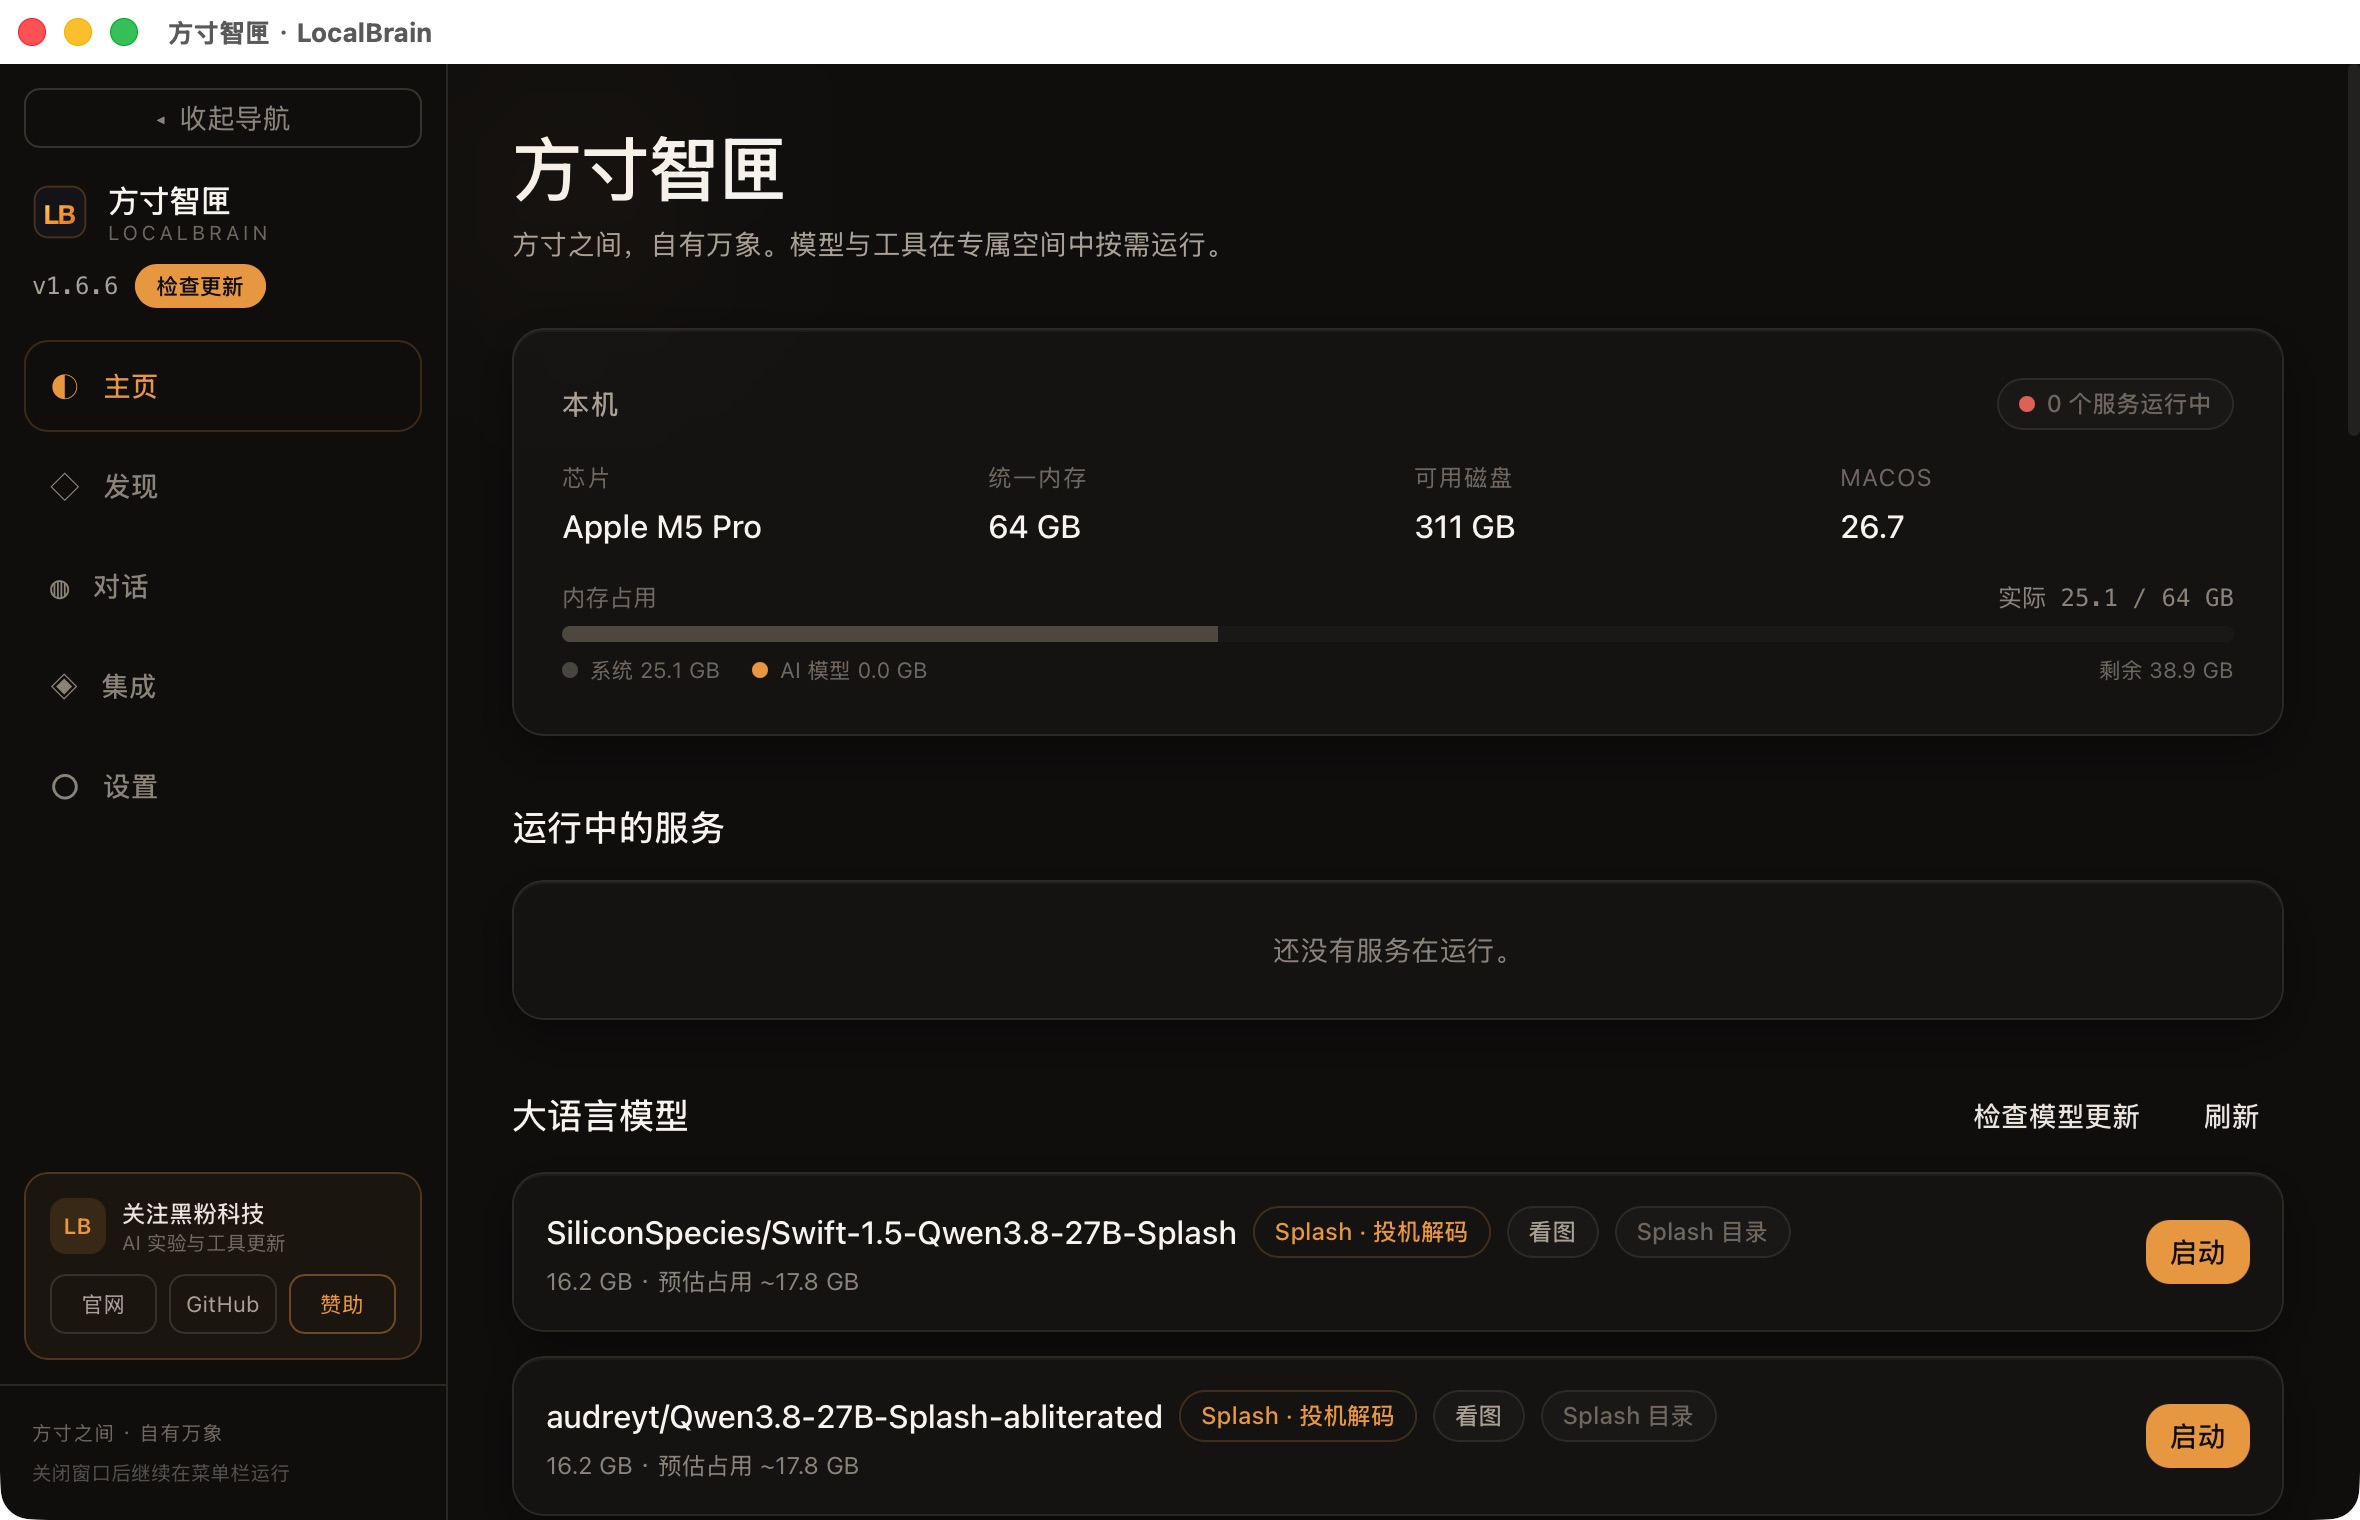
Task: Go to the 发现 discover page
Action: click(223, 486)
